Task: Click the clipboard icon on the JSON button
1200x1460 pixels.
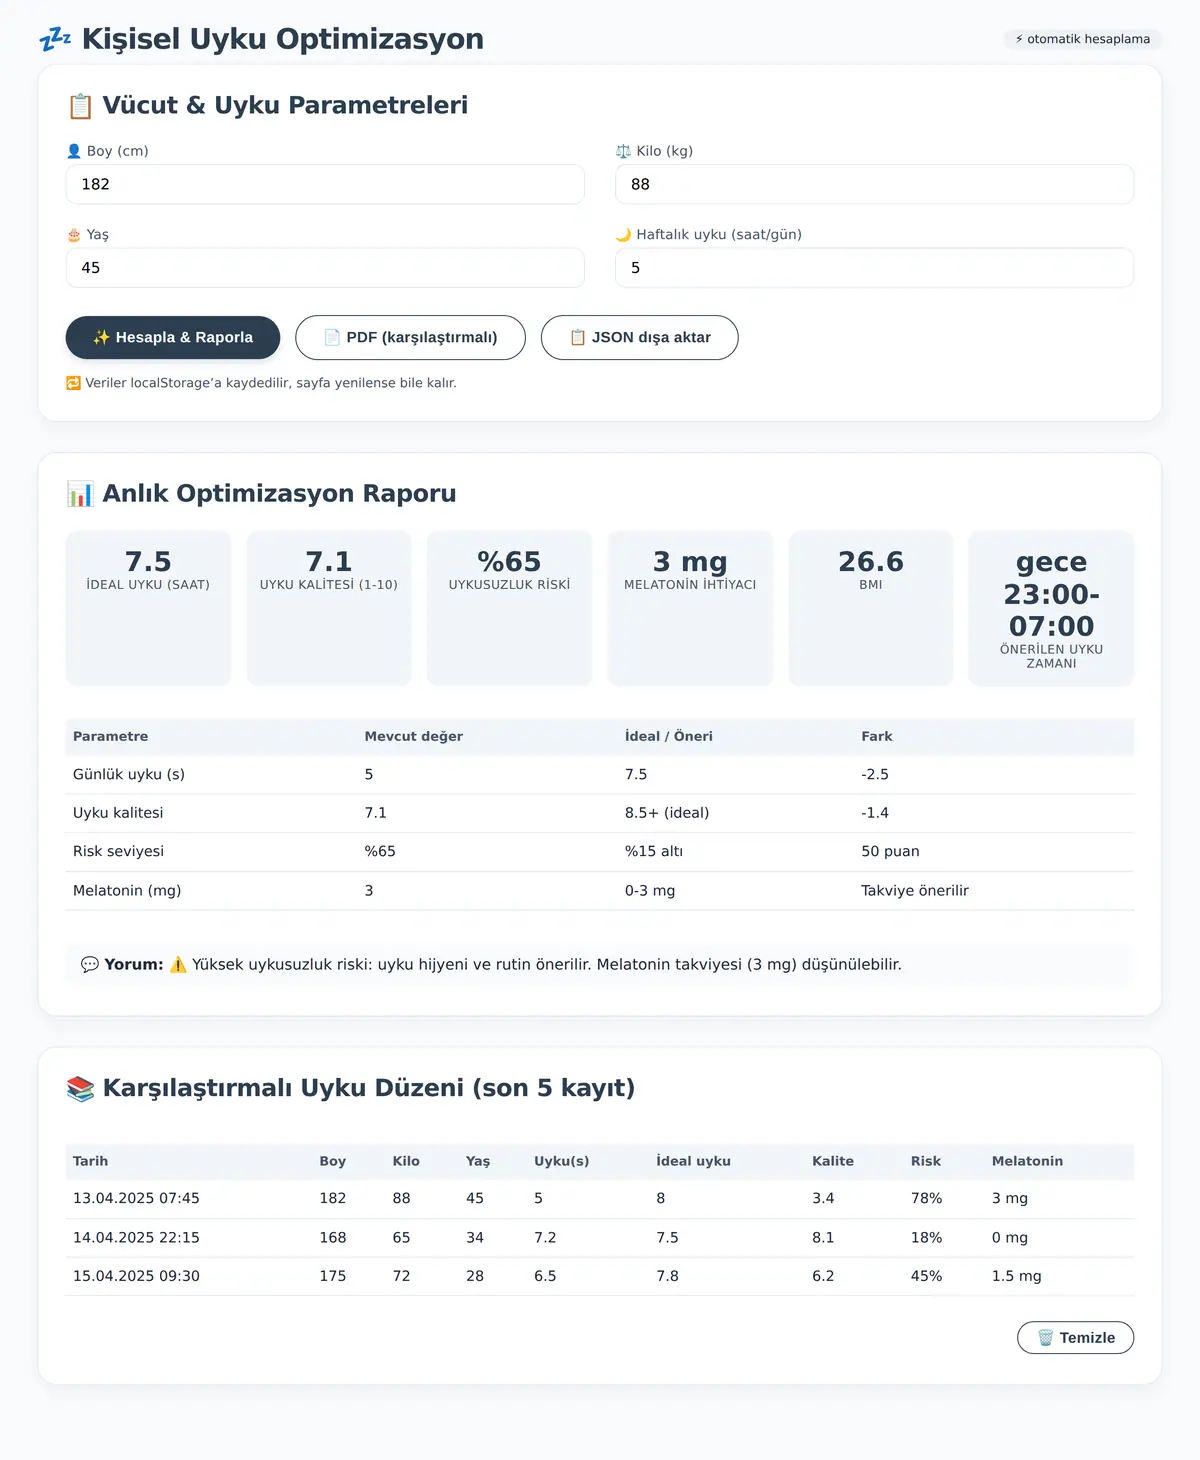Action: tap(577, 338)
